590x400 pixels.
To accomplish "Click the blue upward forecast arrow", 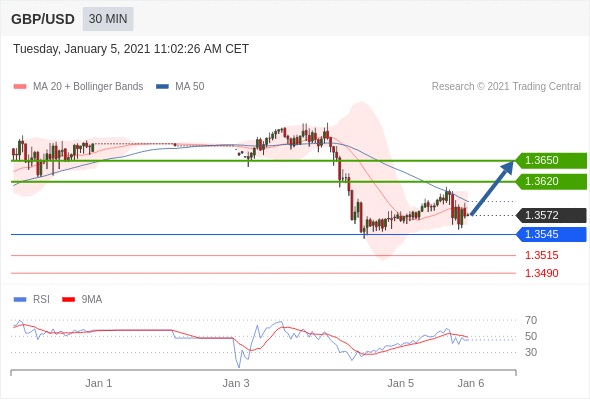I will click(x=492, y=188).
